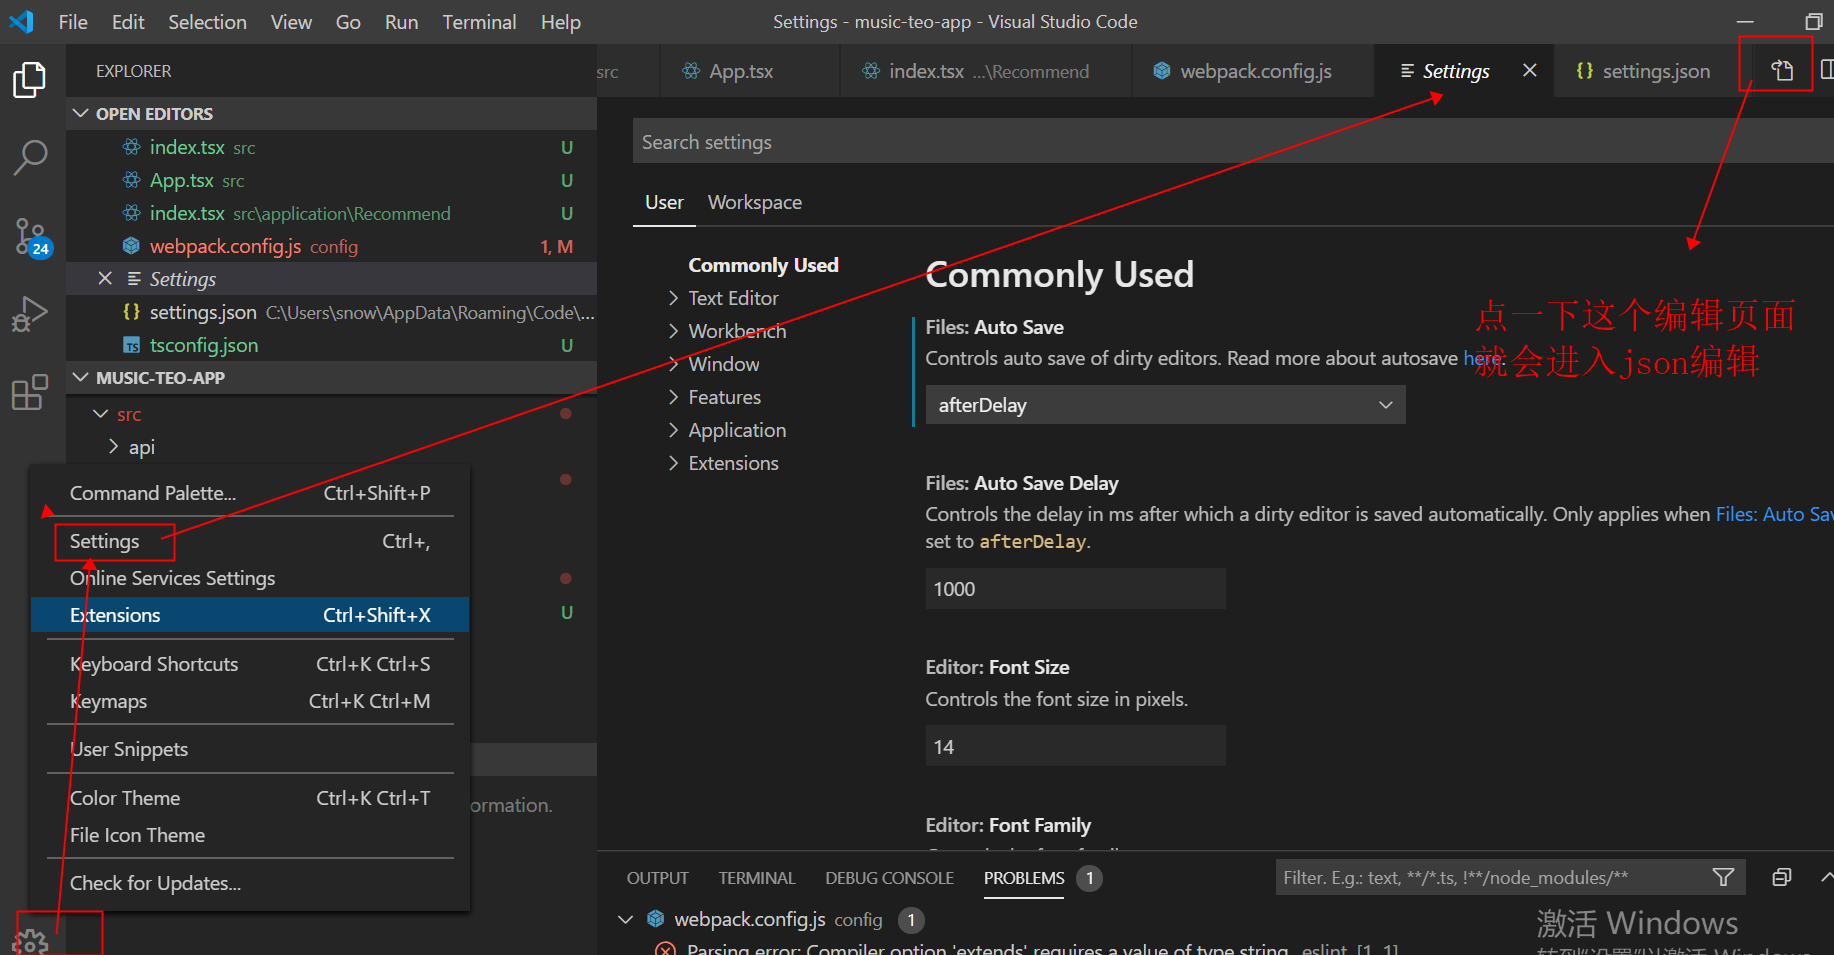Select File Icon Theme in the popup menu

250,835
